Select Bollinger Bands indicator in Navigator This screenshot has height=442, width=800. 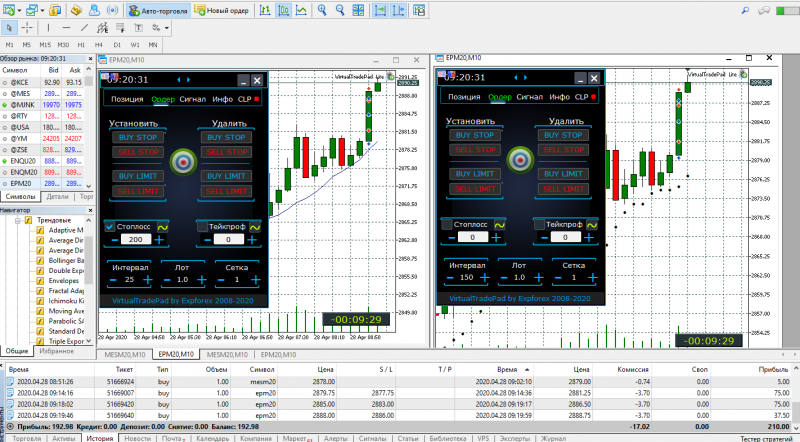tap(66, 260)
